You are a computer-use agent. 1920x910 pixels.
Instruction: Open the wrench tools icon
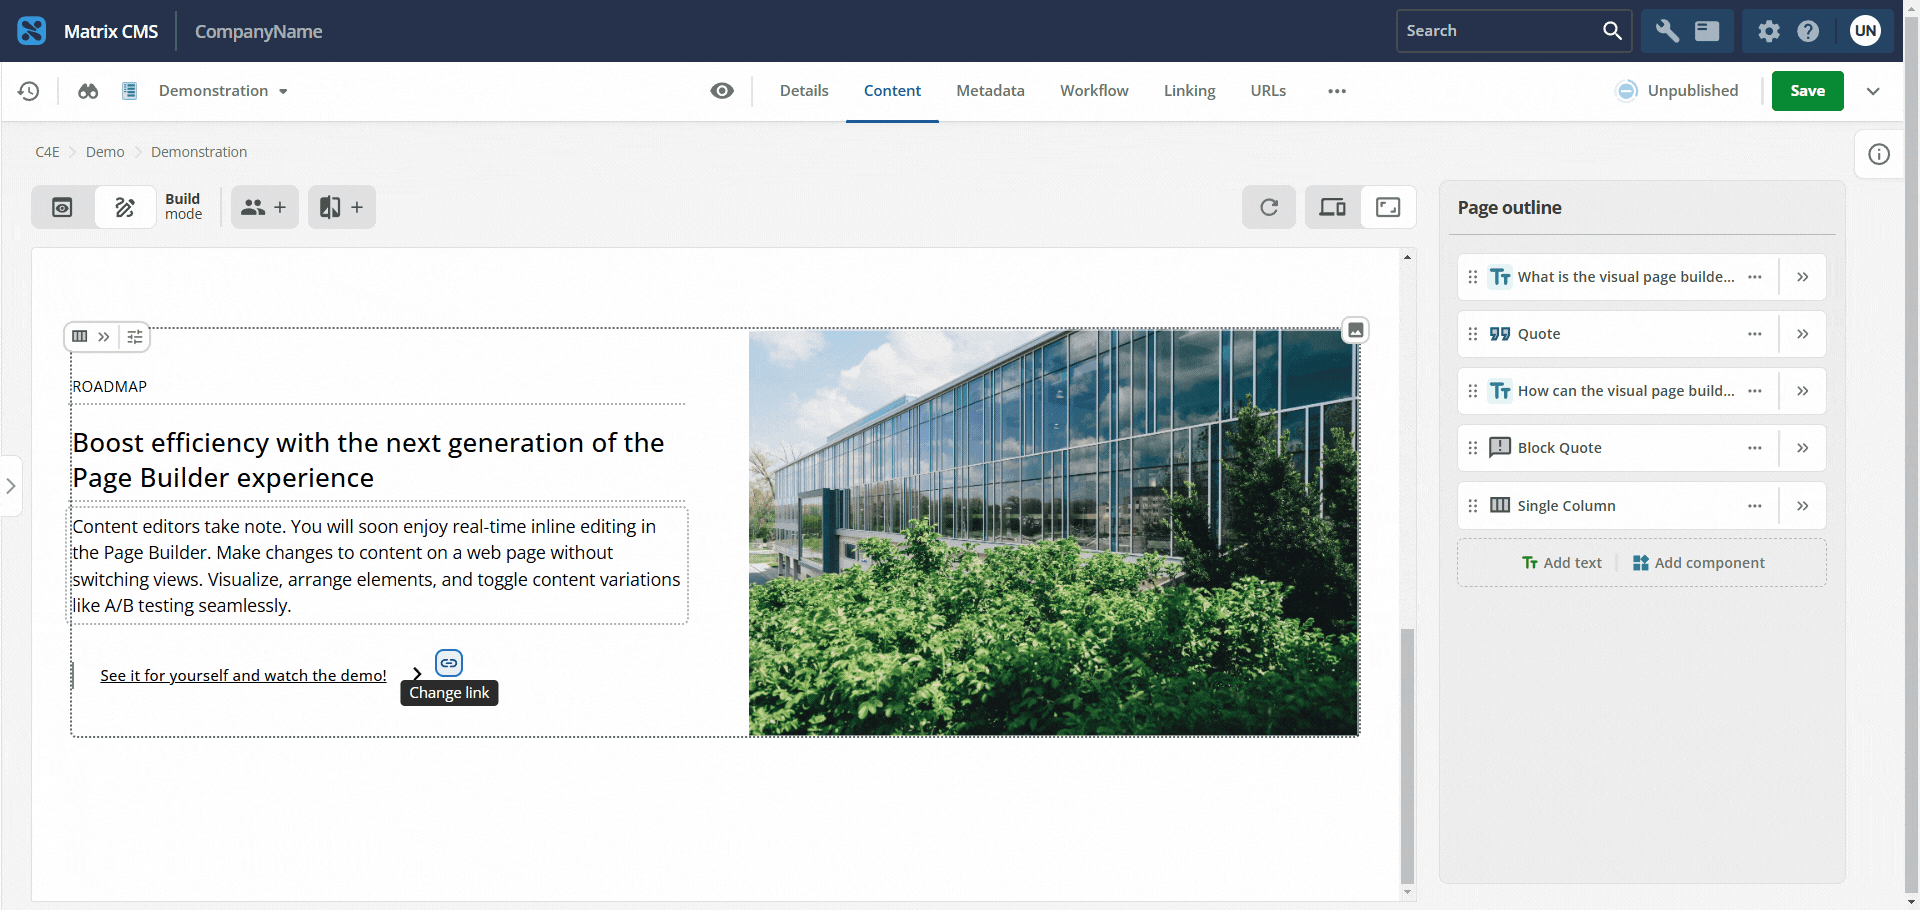pos(1667,31)
